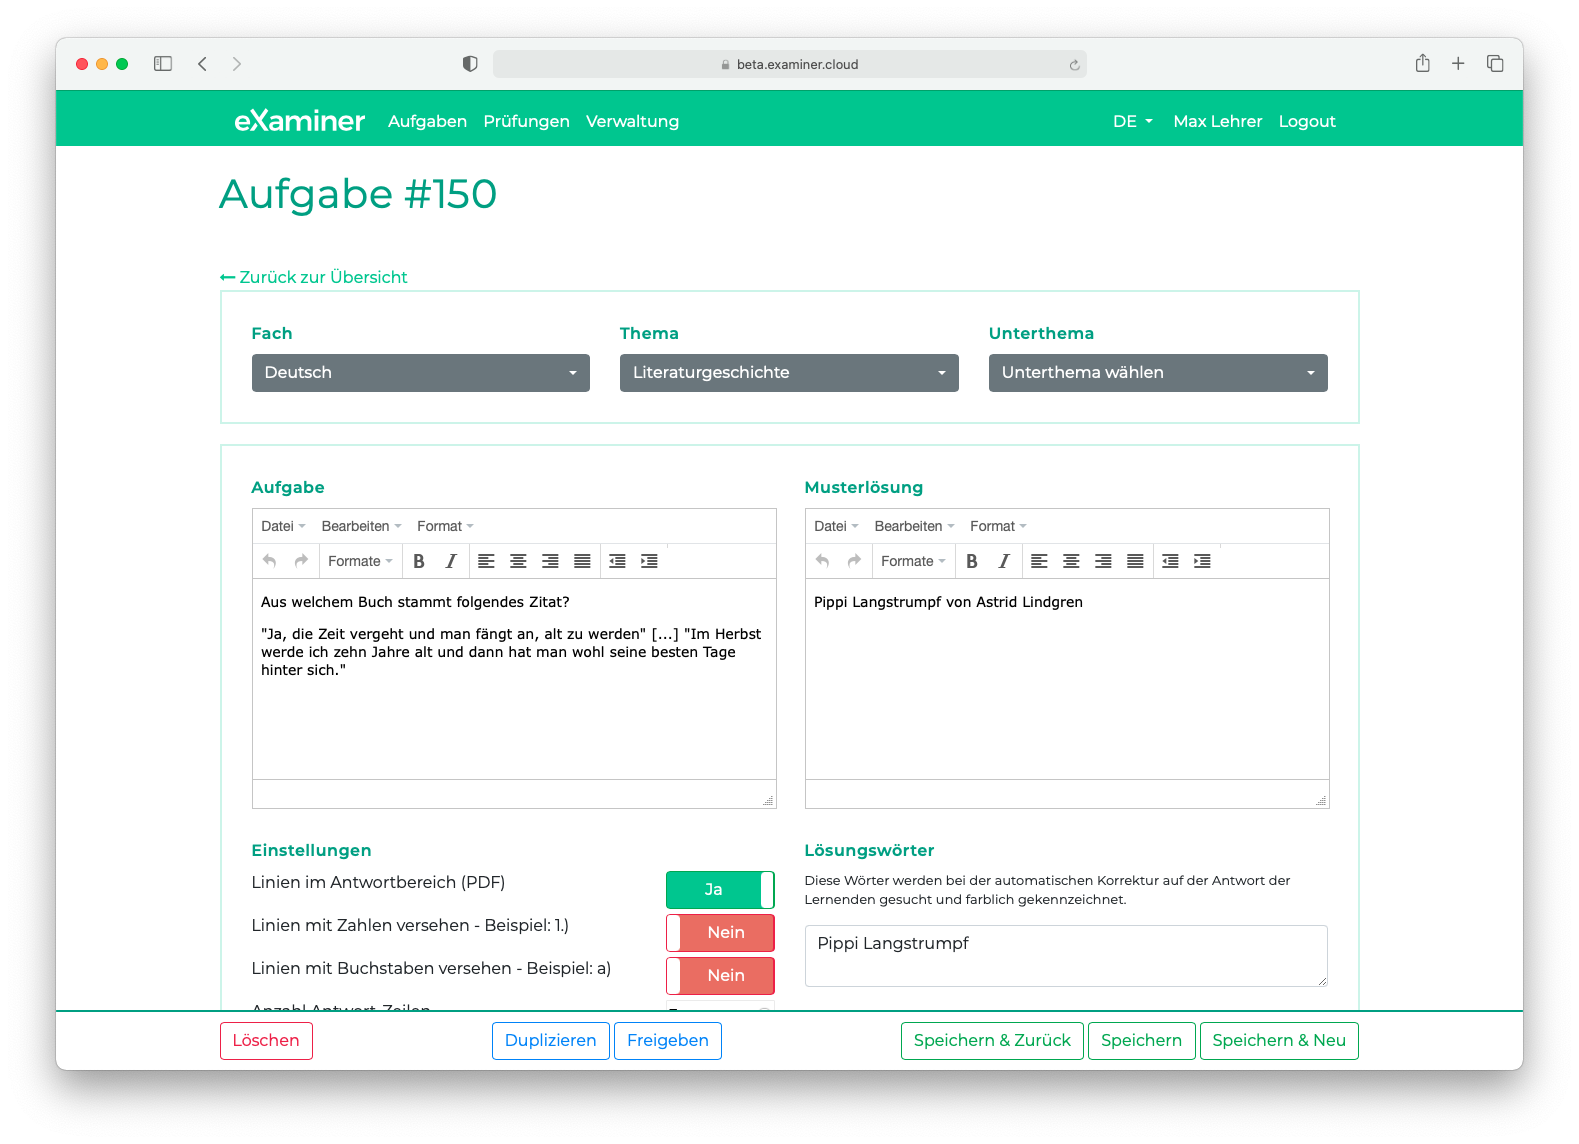Click the Löschen button
Screen dimensions: 1579x1144
coord(266,1040)
